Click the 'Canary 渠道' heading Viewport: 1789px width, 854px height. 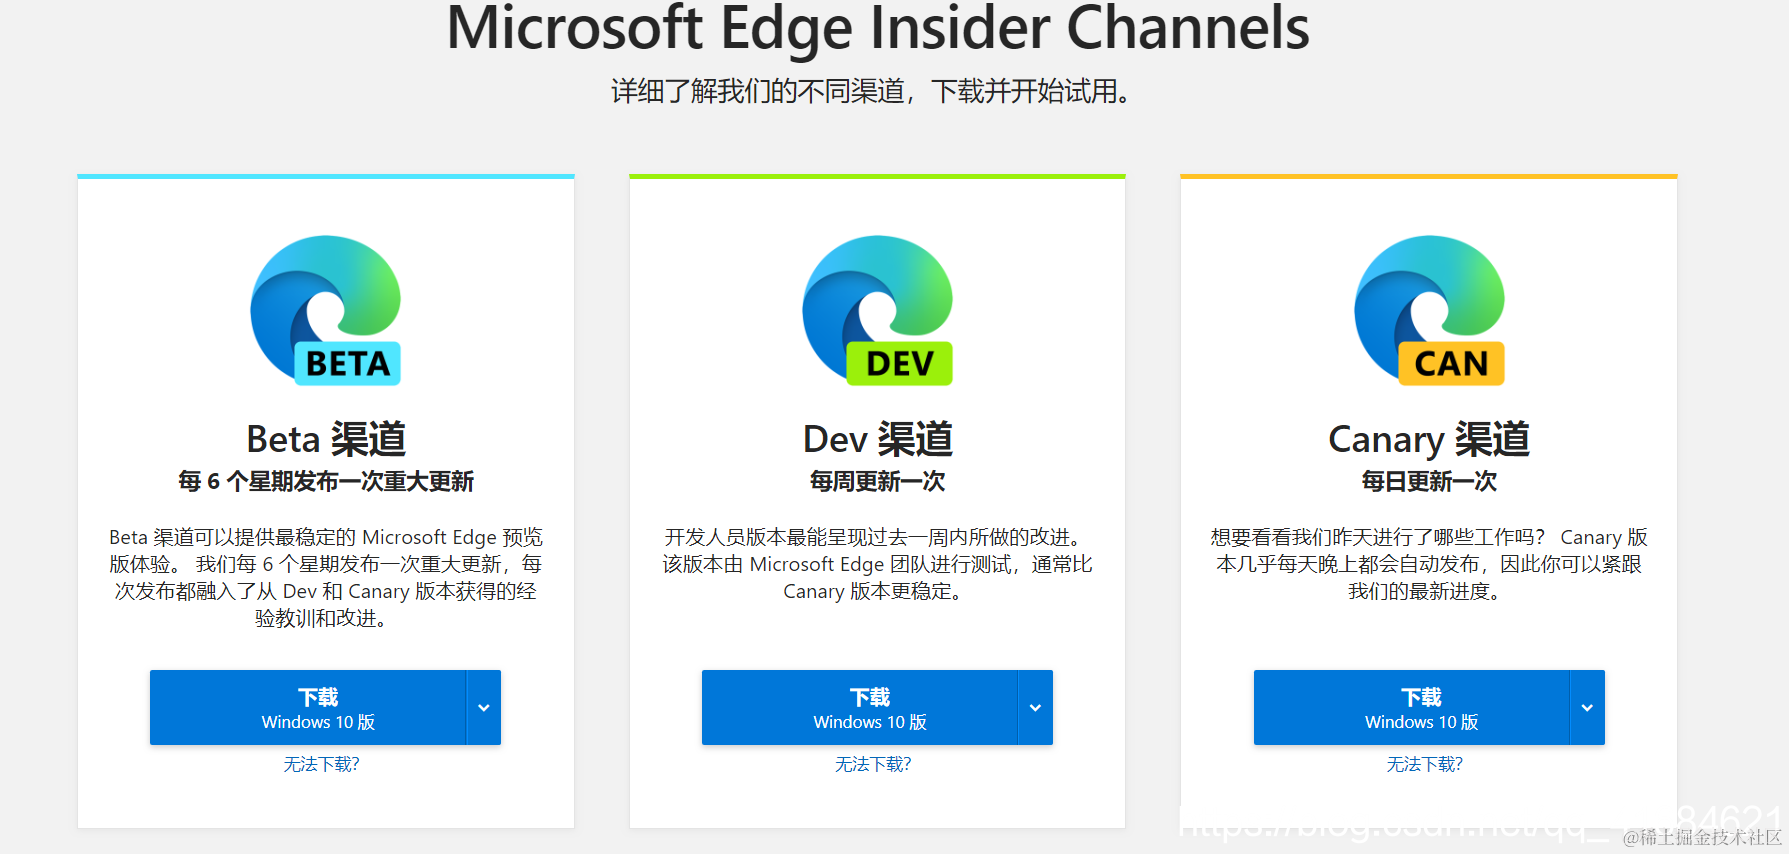coord(1429,439)
